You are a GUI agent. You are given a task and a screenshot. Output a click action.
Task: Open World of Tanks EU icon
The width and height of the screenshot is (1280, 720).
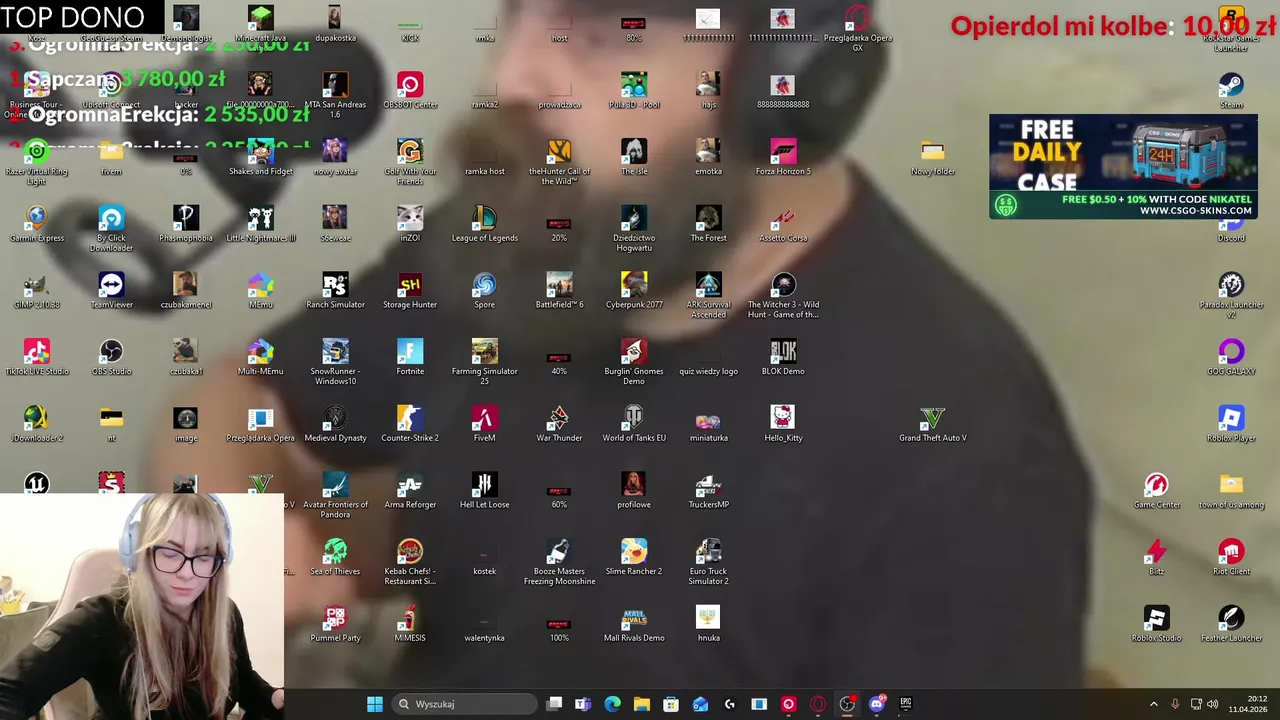634,424
